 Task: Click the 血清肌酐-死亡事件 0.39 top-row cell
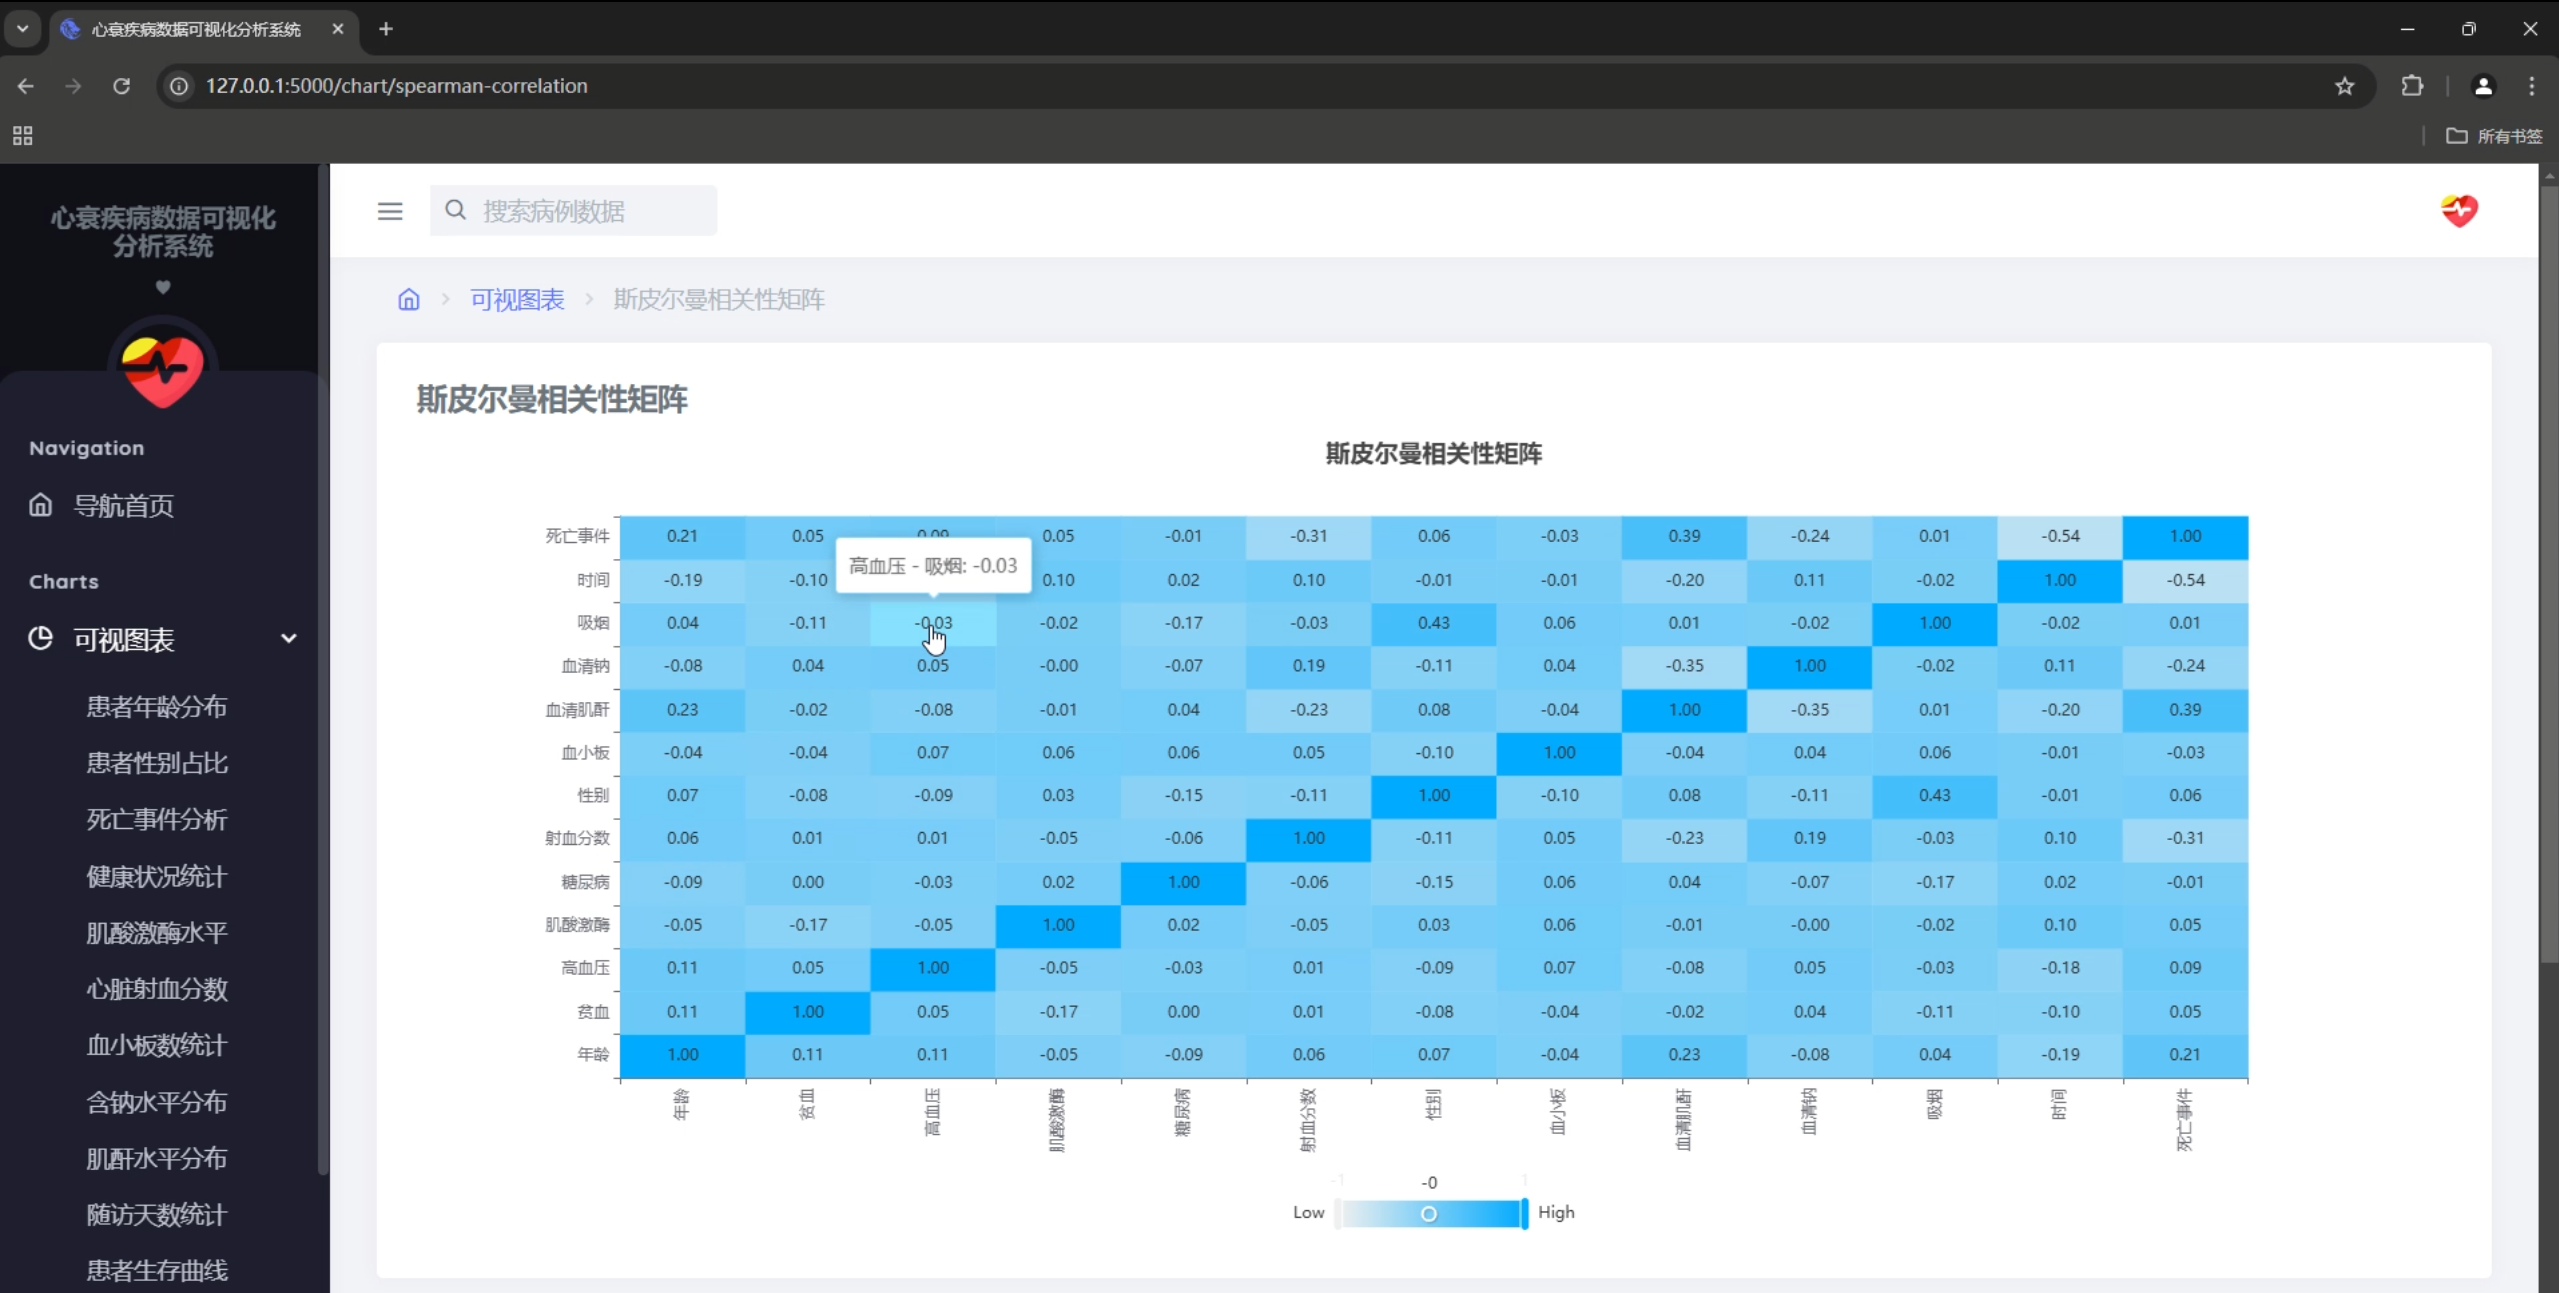click(1684, 536)
